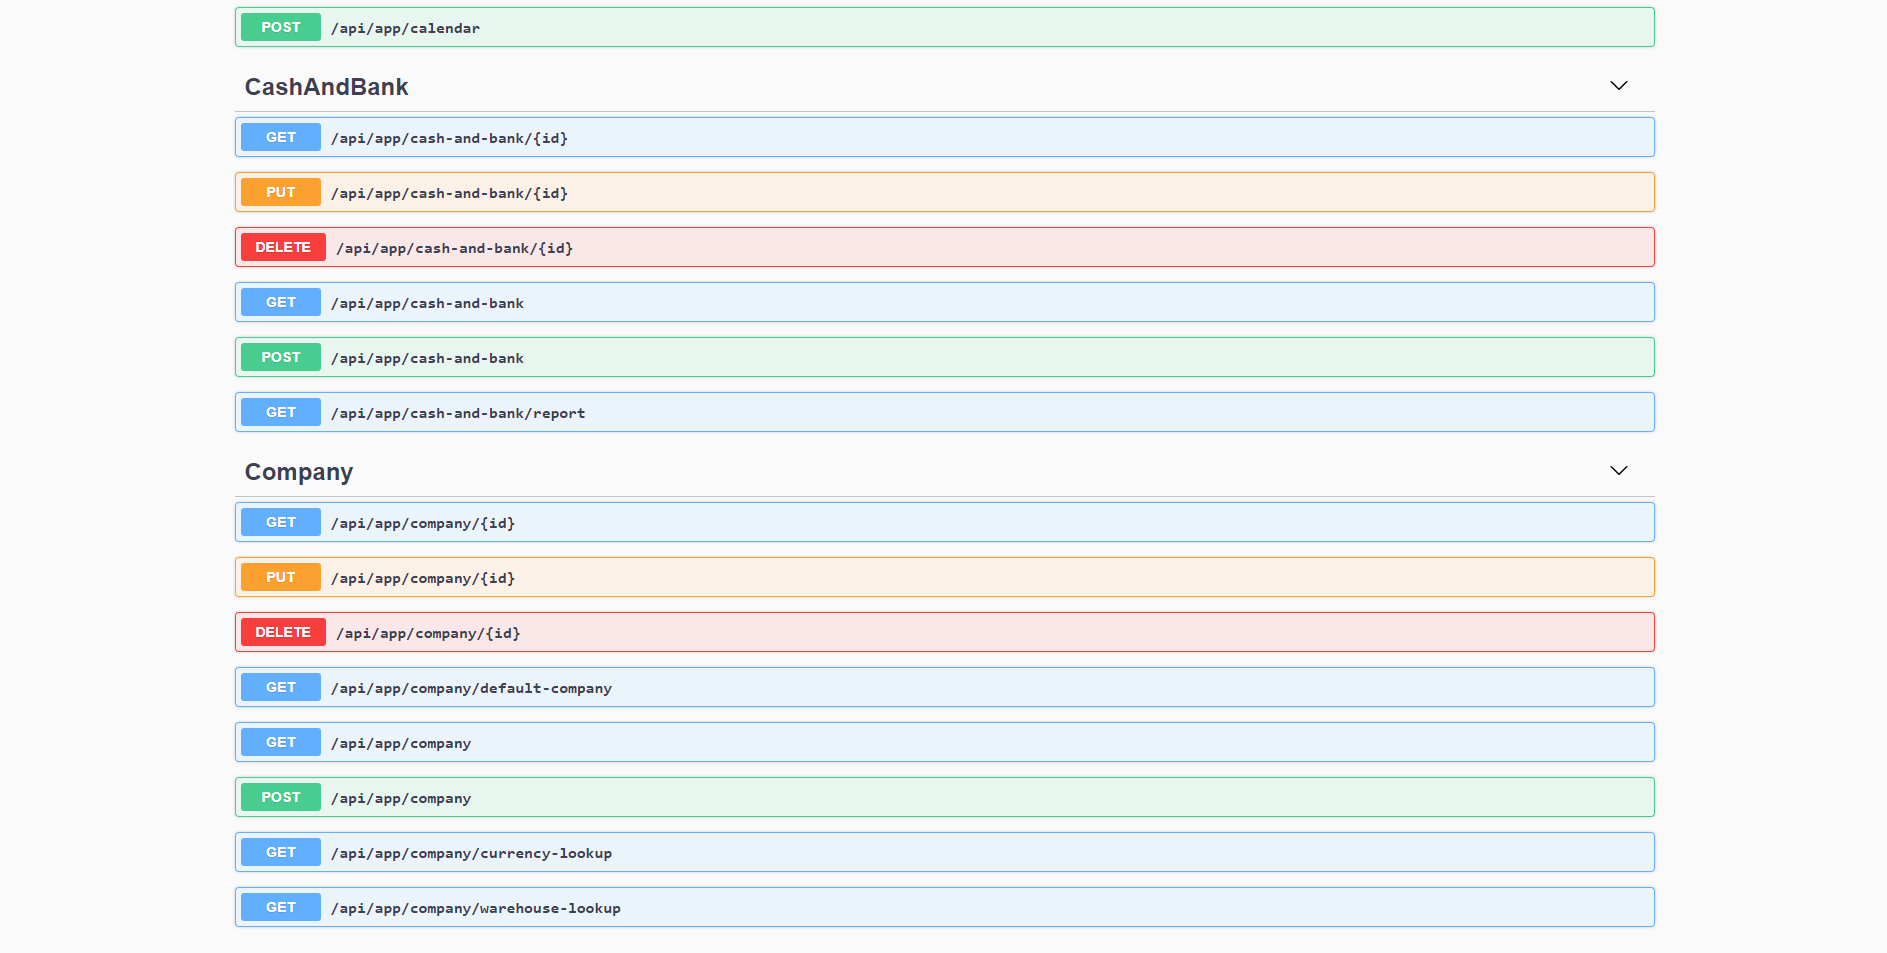Screen dimensions: 1887x953
Task: Expand GET company/default-company endpoint
Action: point(471,688)
